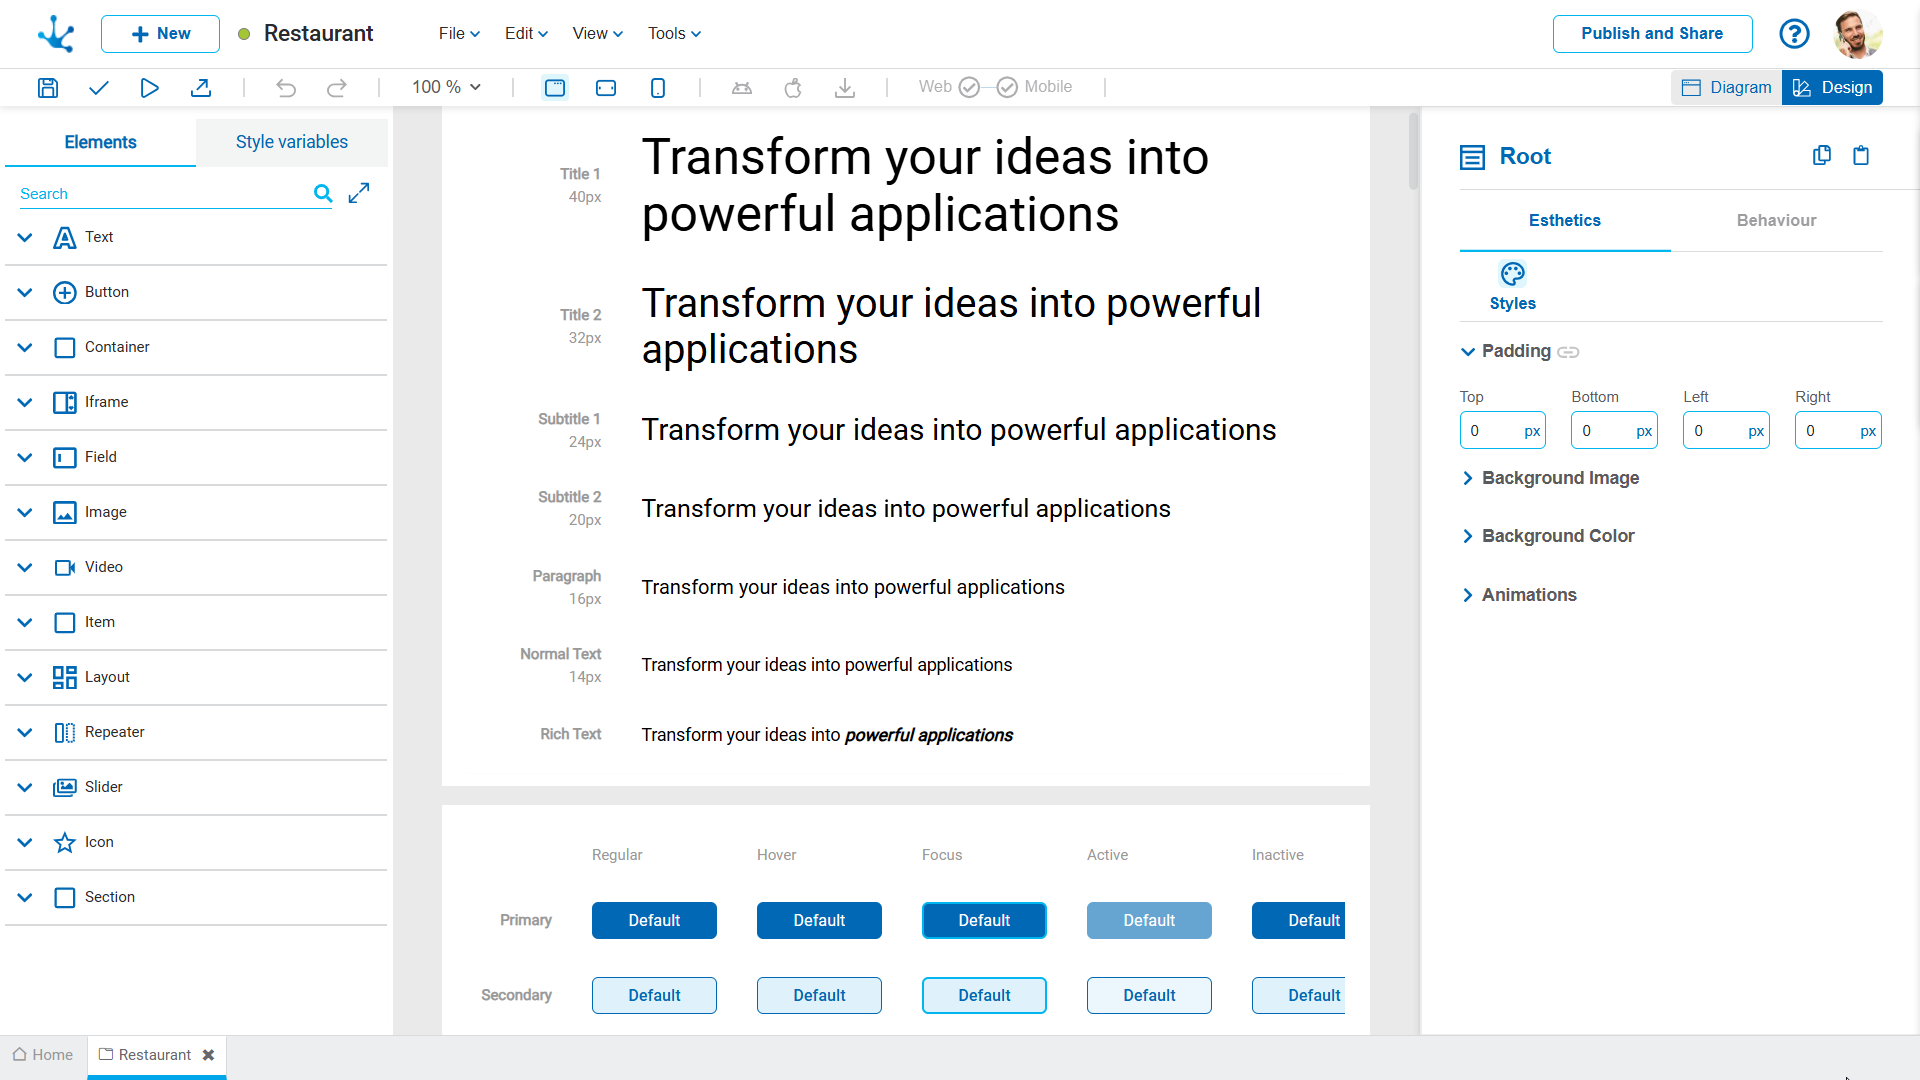Switch to the Style variables tab
This screenshot has height=1080, width=1920.
coord(292,142)
